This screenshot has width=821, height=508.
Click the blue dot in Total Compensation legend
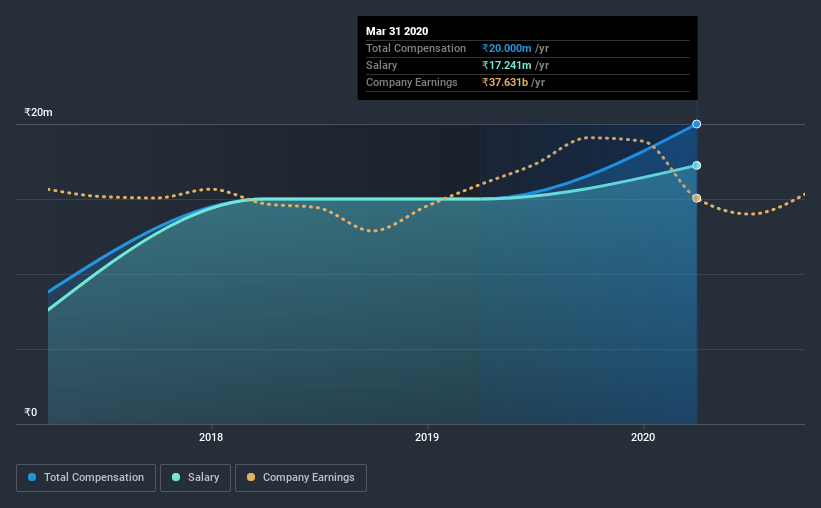pos(32,477)
